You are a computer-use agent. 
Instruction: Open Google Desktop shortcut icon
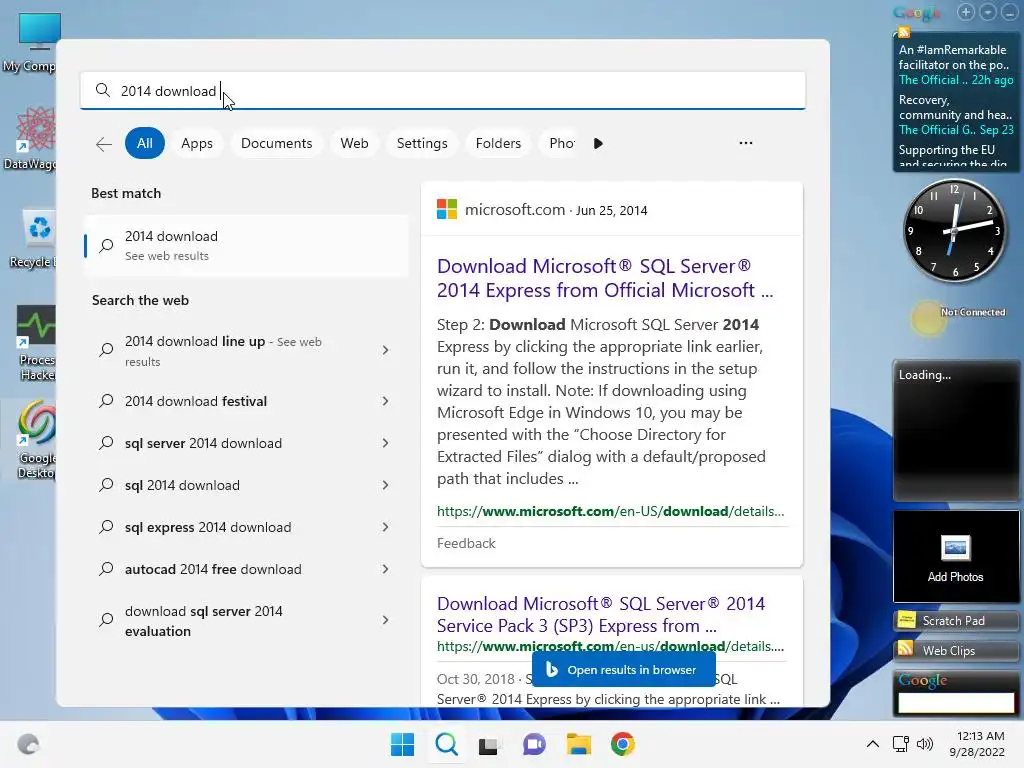36,440
